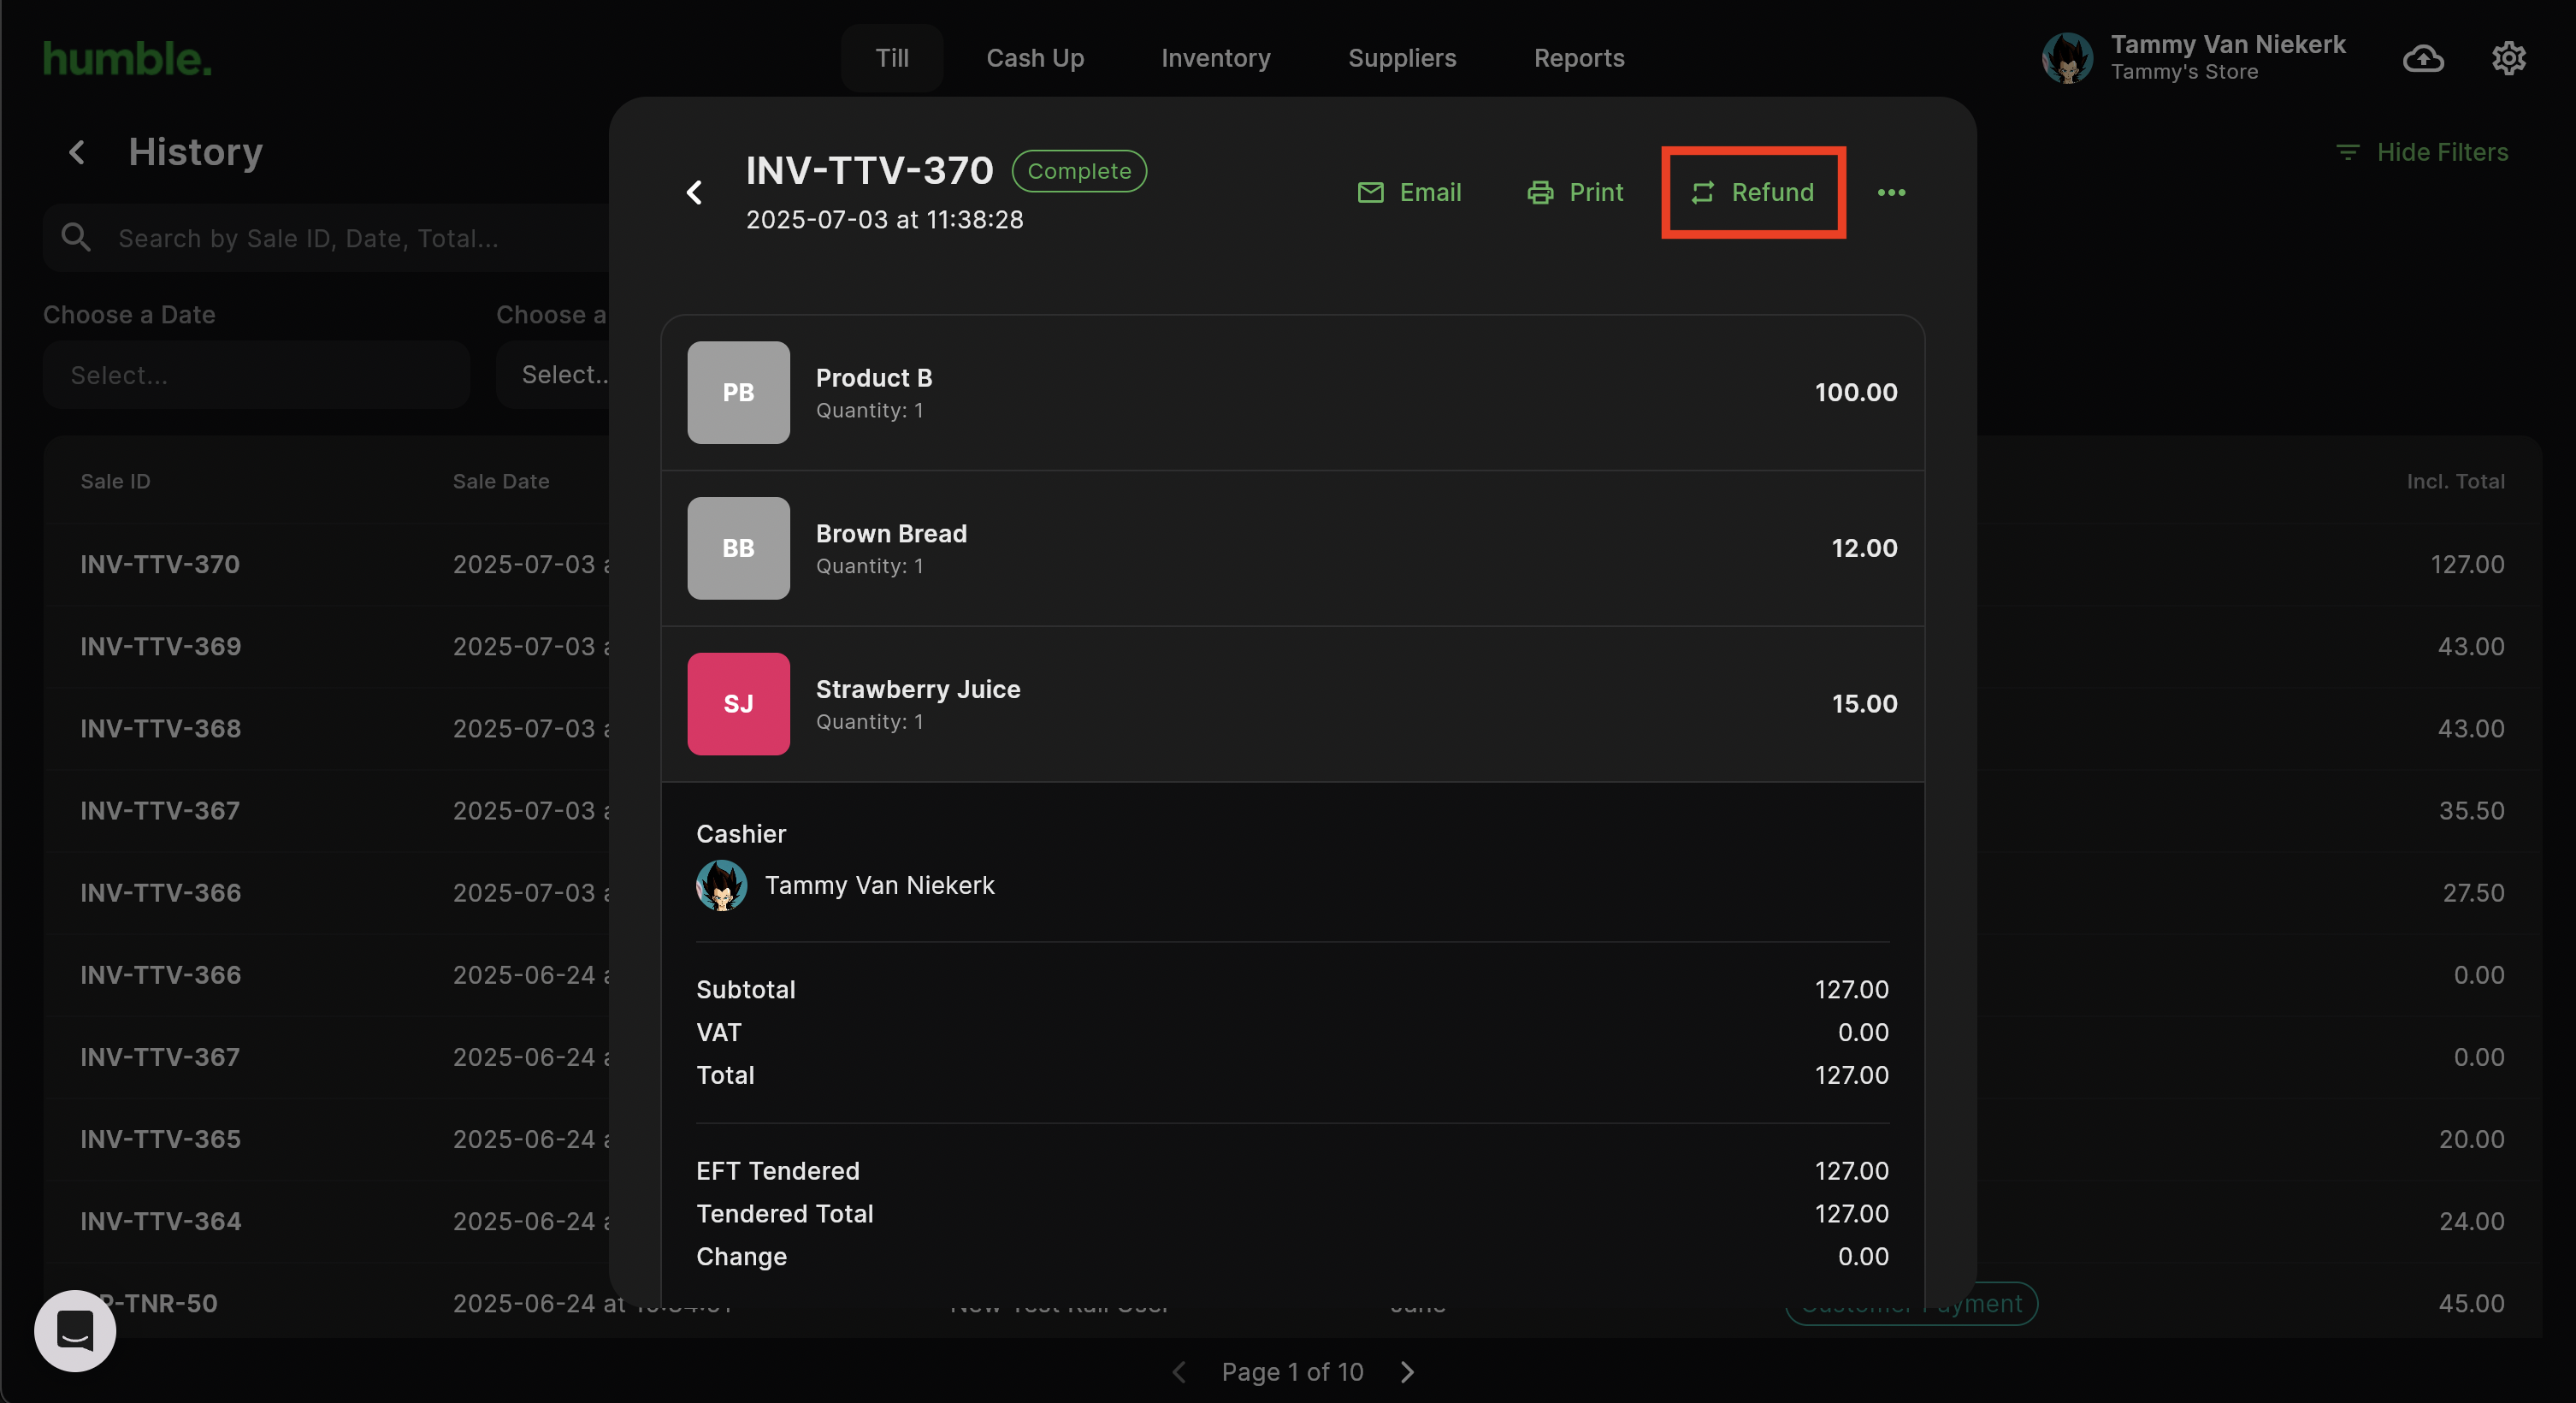The height and width of the screenshot is (1403, 2576).
Task: Go back from History page arrow
Action: pos(77,152)
